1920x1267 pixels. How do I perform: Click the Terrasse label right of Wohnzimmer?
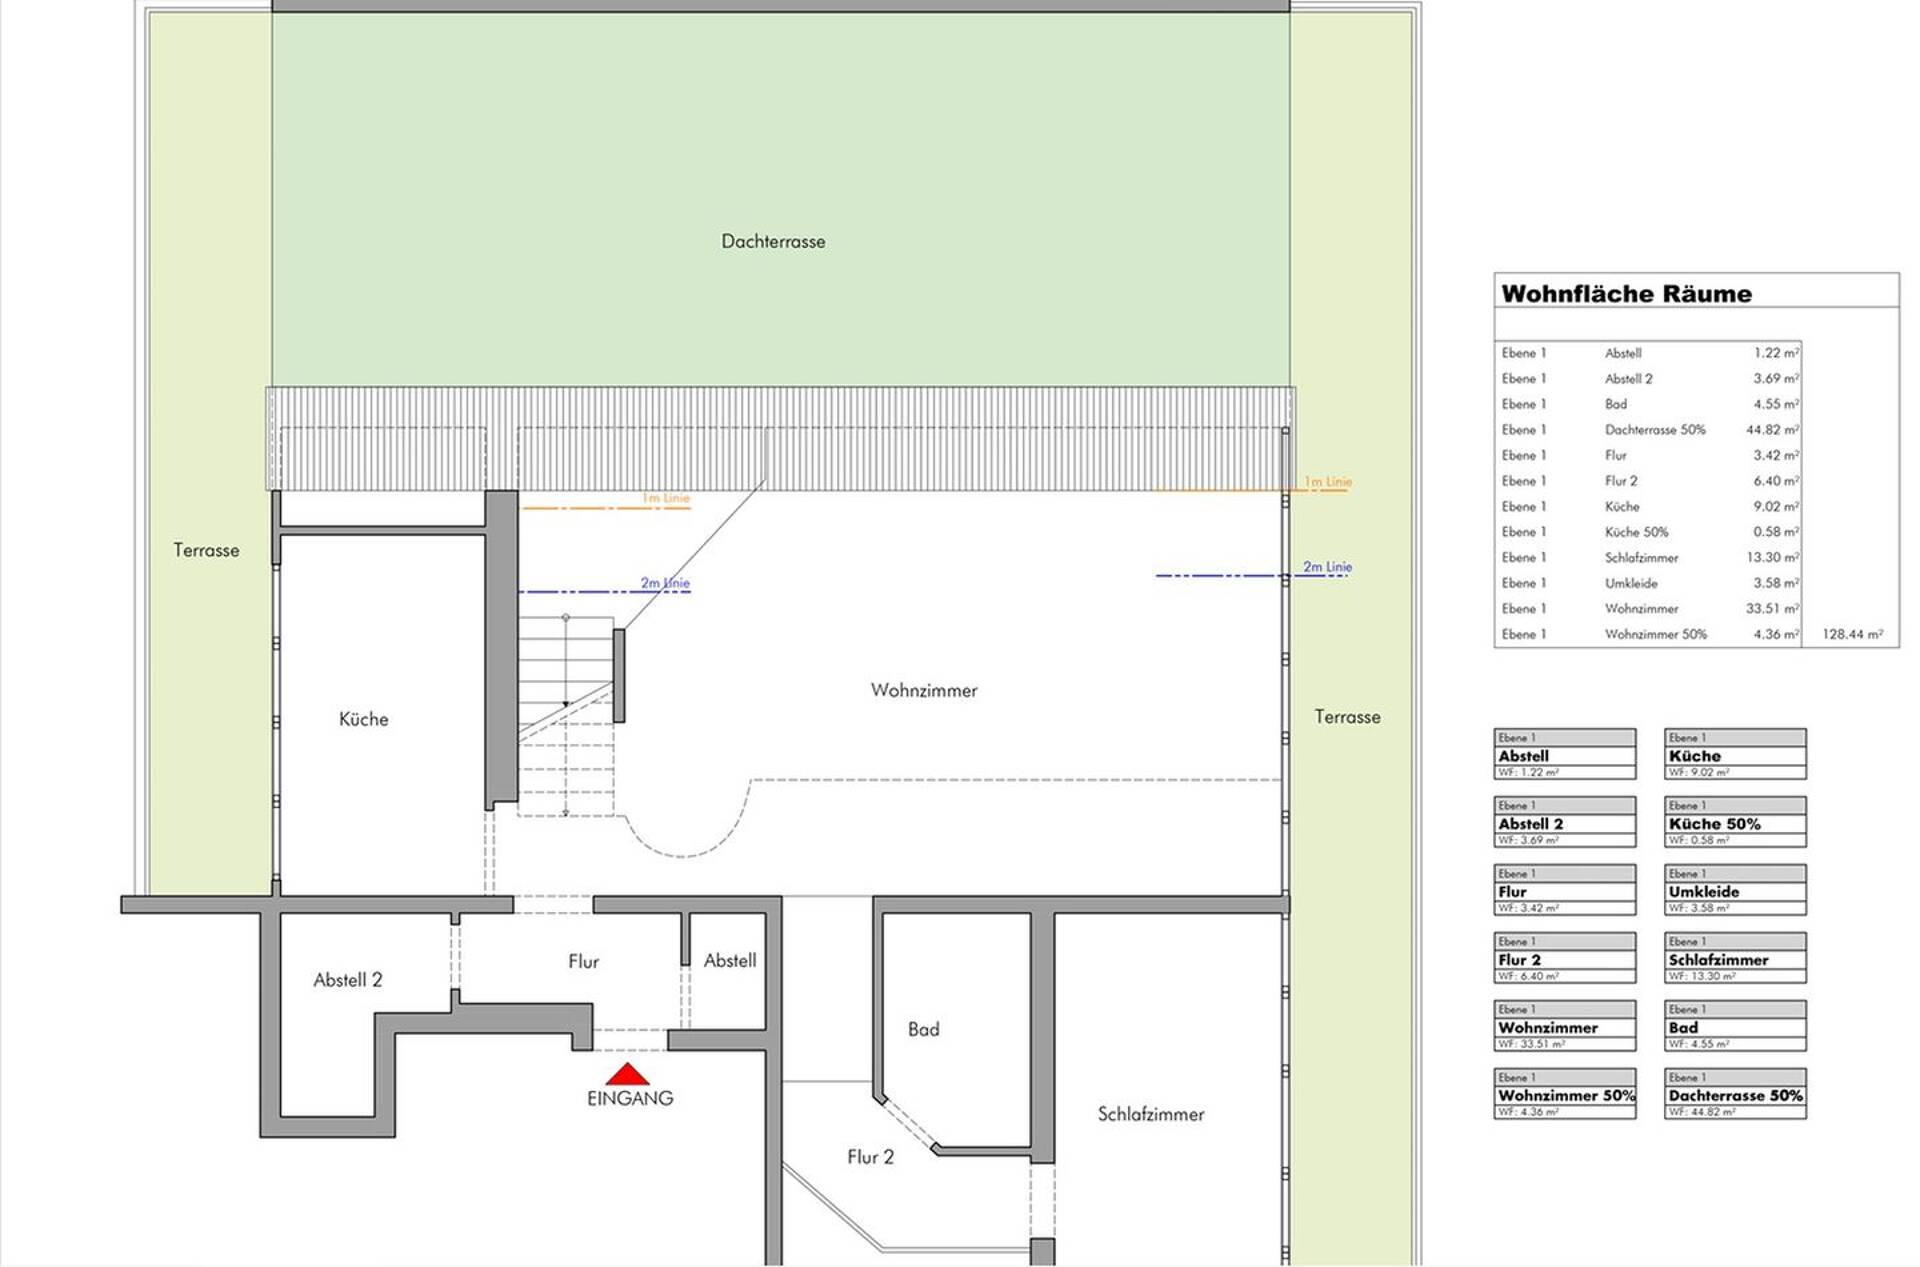1347,717
